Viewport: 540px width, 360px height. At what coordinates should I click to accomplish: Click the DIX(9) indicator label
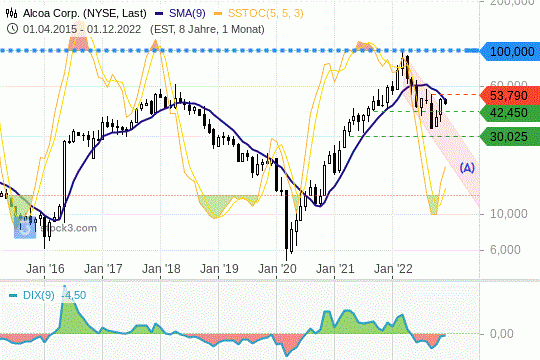[39, 295]
